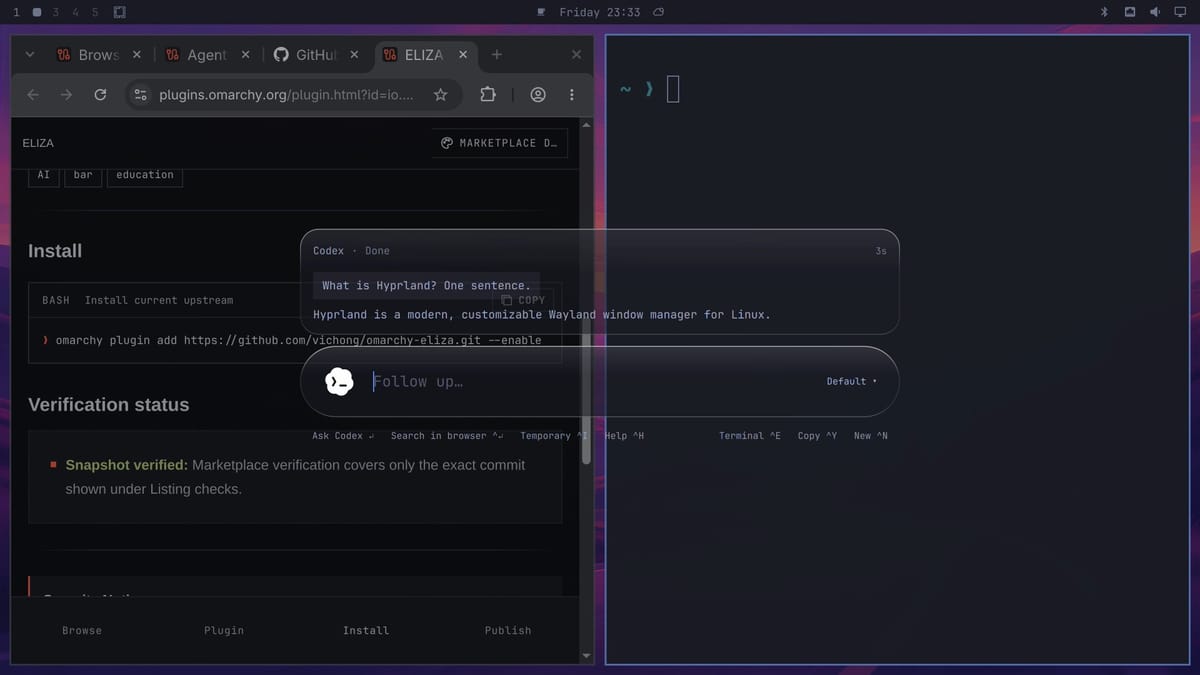Viewport: 1200px width, 675px height.
Task: Open Help in Codex bar
Action: [625, 436]
